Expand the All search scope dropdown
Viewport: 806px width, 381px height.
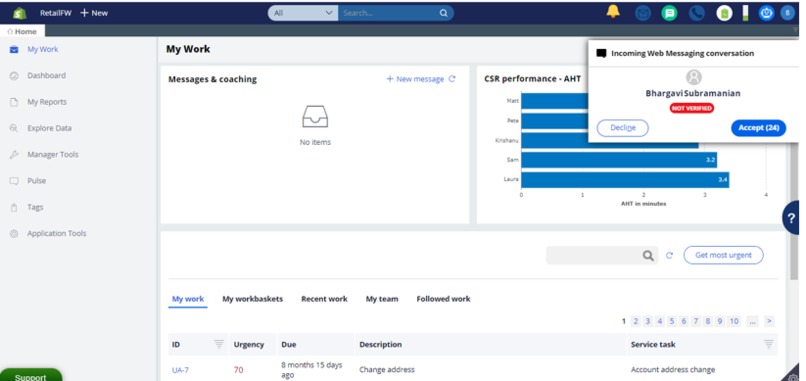303,13
